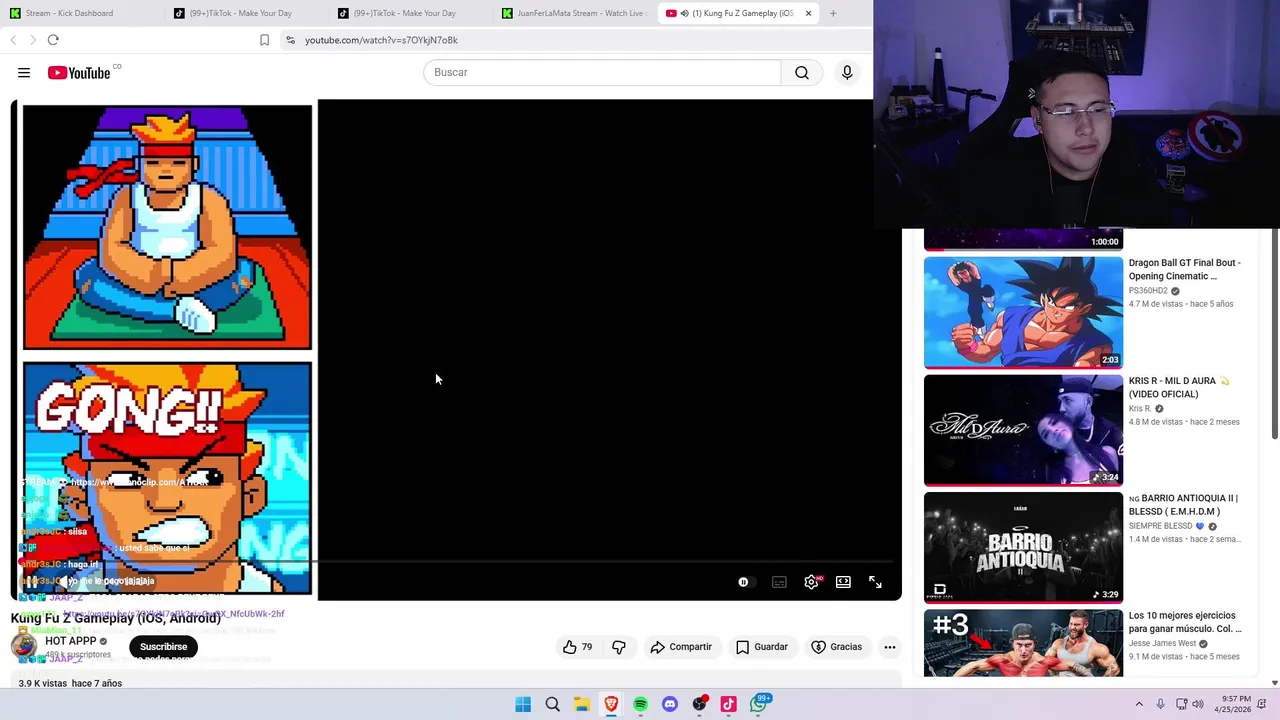This screenshot has width=1280, height=720.
Task: Open Spotify from taskbar
Action: click(x=640, y=704)
